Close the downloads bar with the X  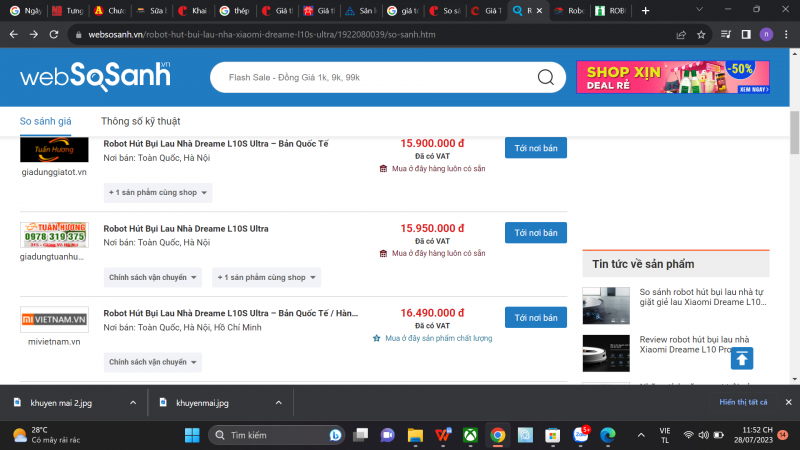(788, 402)
